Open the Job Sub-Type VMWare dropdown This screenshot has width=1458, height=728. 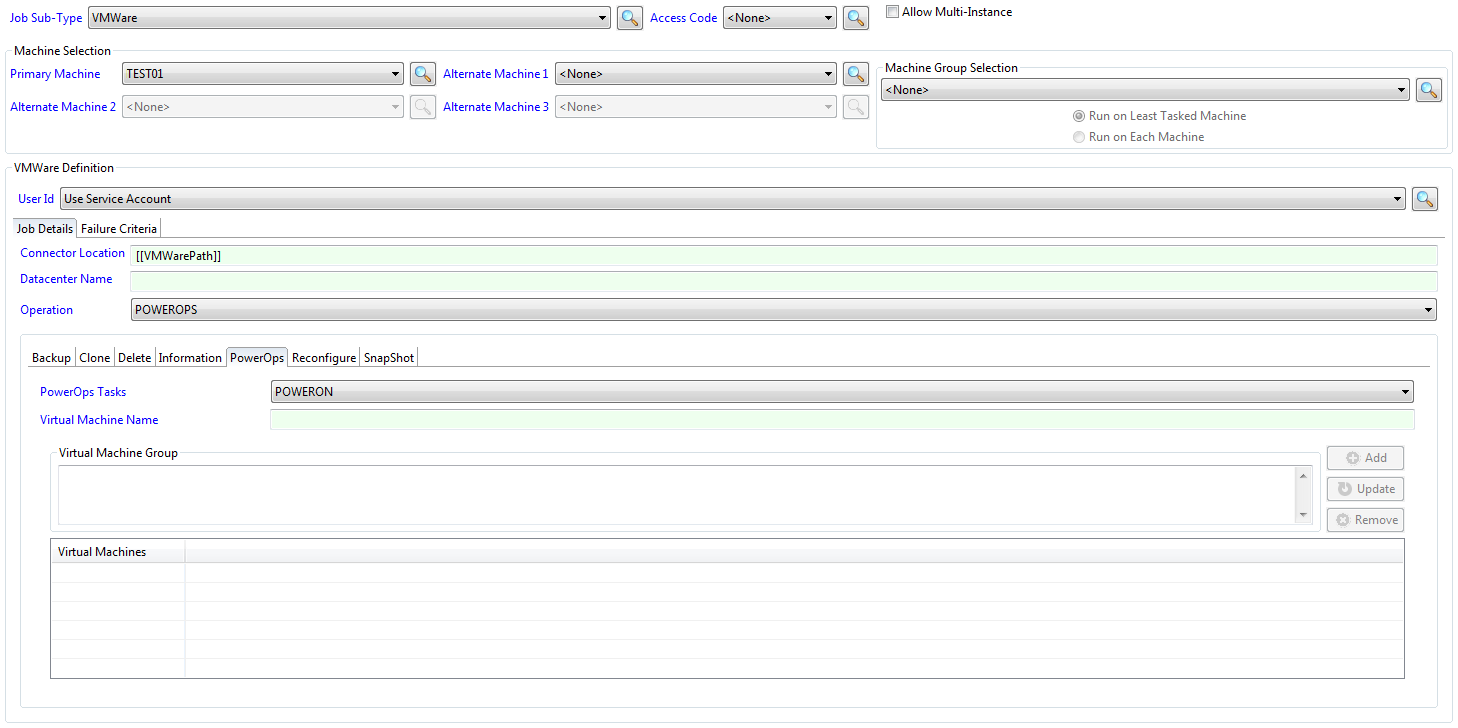point(349,18)
